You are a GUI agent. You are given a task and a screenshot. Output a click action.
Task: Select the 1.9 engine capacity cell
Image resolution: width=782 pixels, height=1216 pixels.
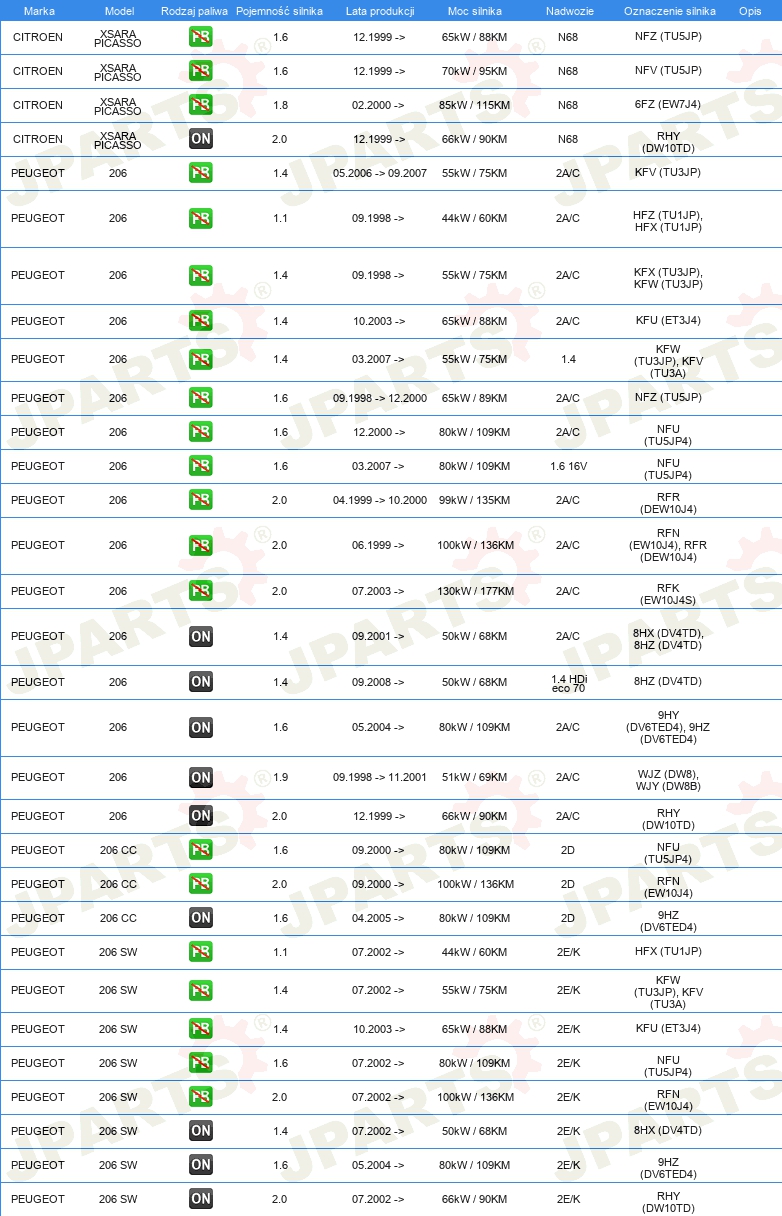click(280, 778)
